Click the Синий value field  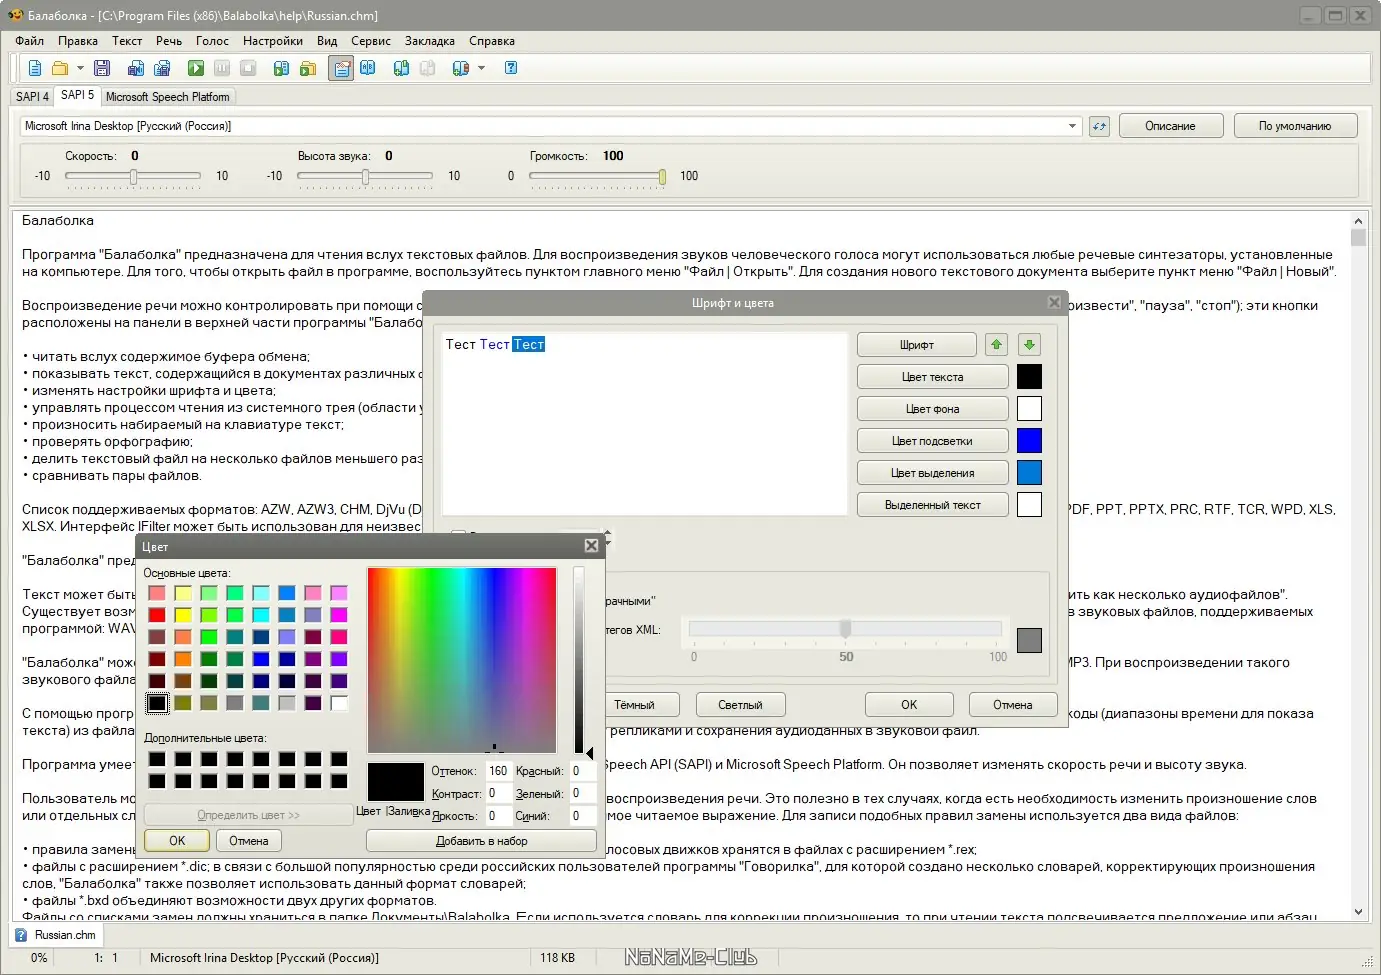point(581,816)
